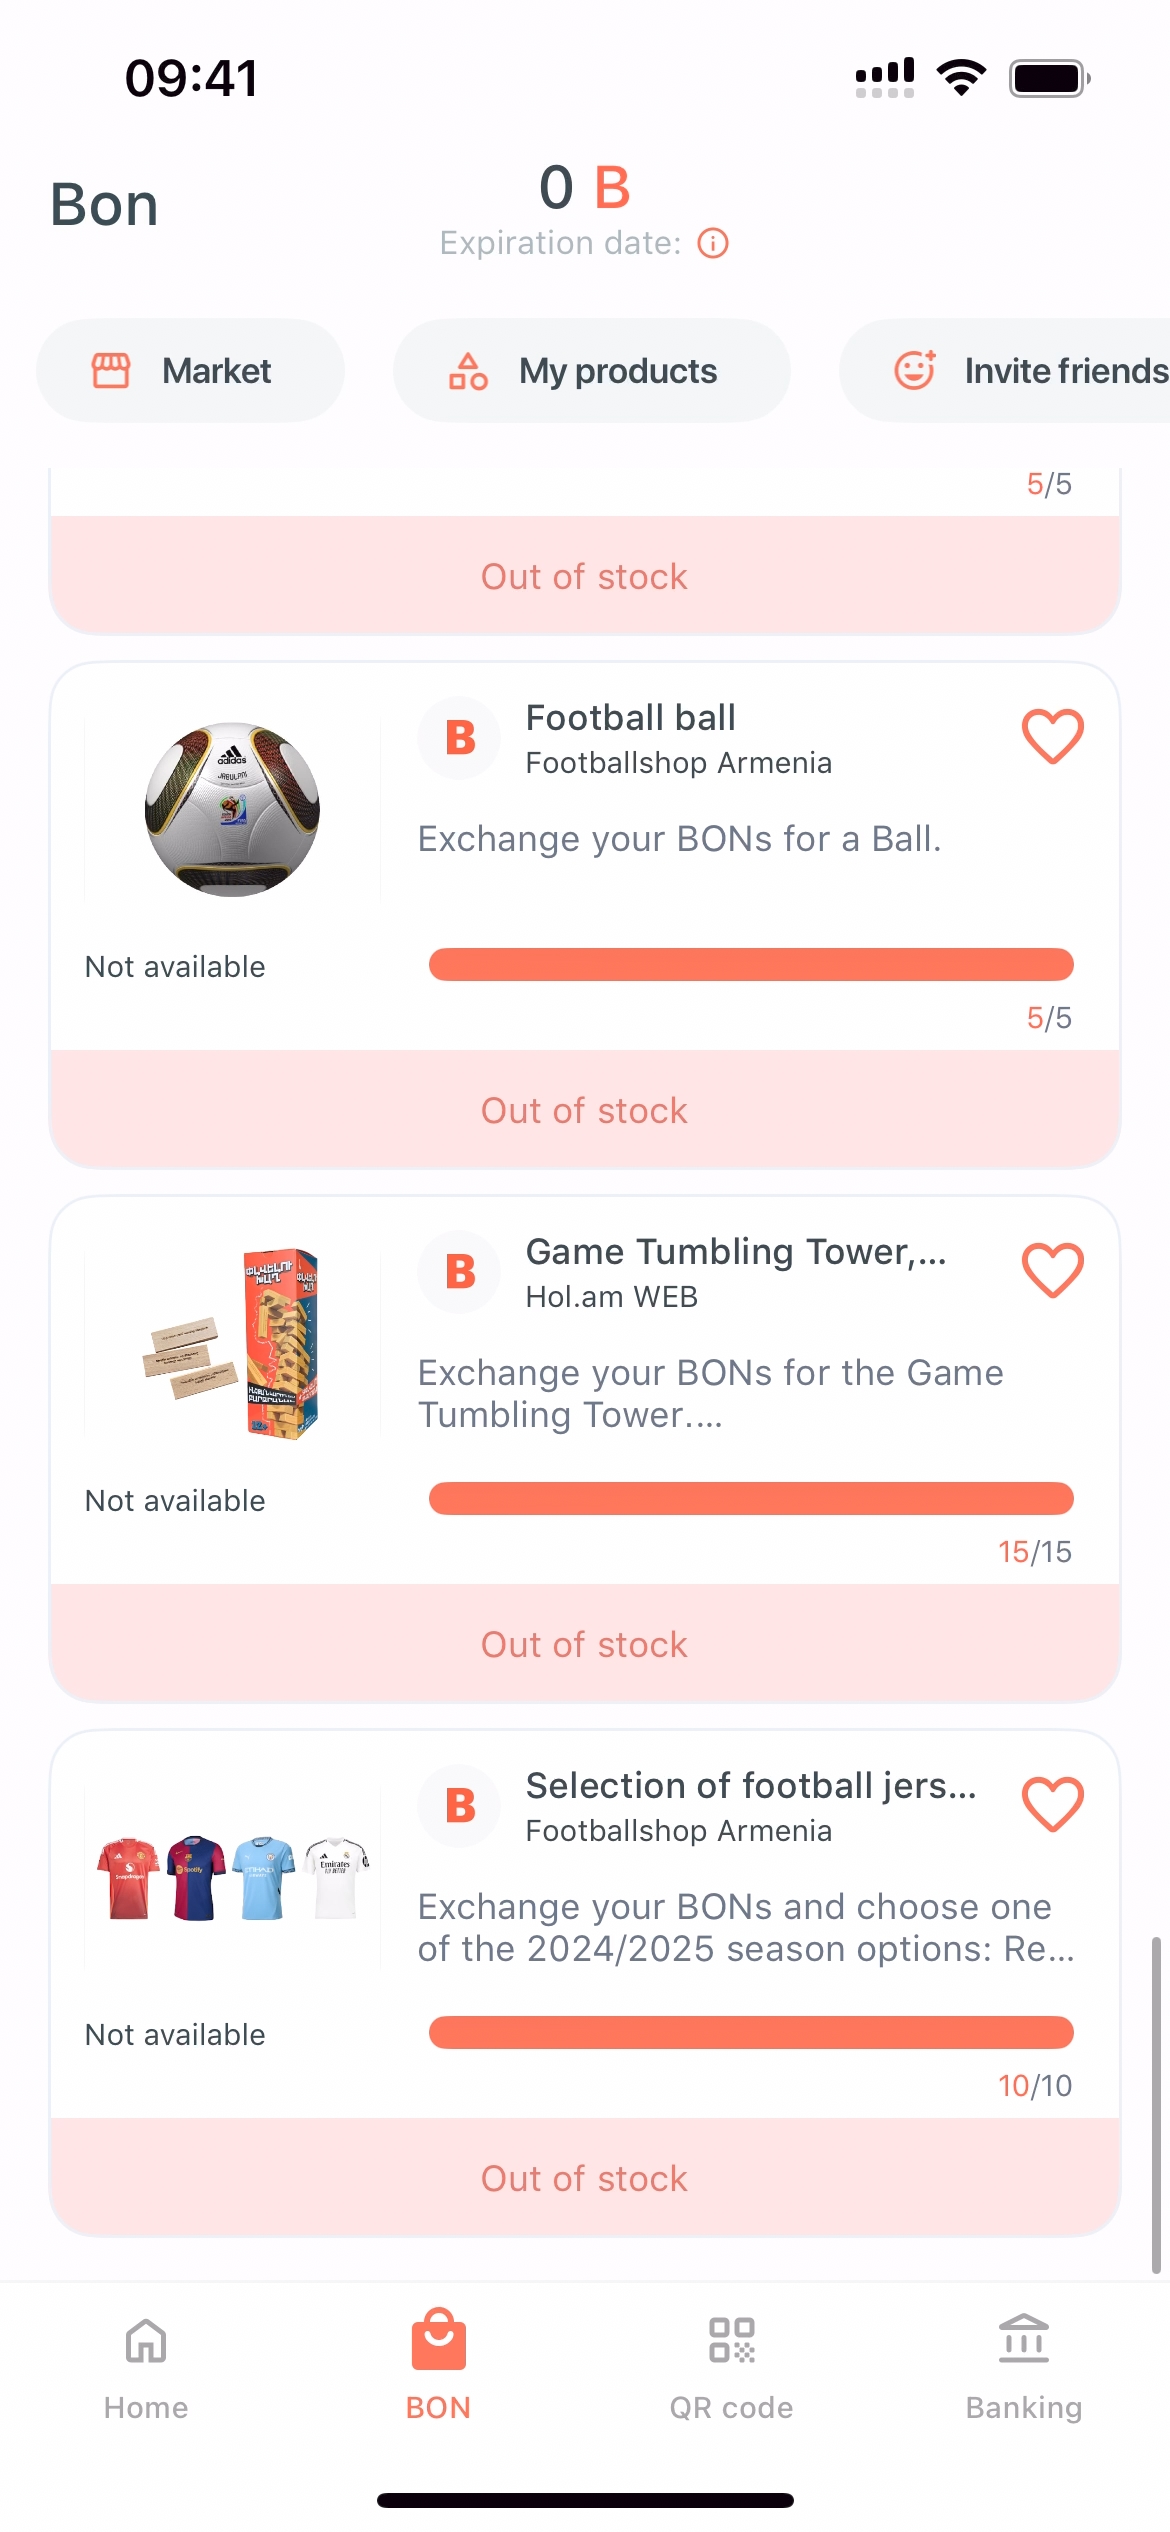Tap the Football ball product image
The width and height of the screenshot is (1170, 2532).
[232, 809]
